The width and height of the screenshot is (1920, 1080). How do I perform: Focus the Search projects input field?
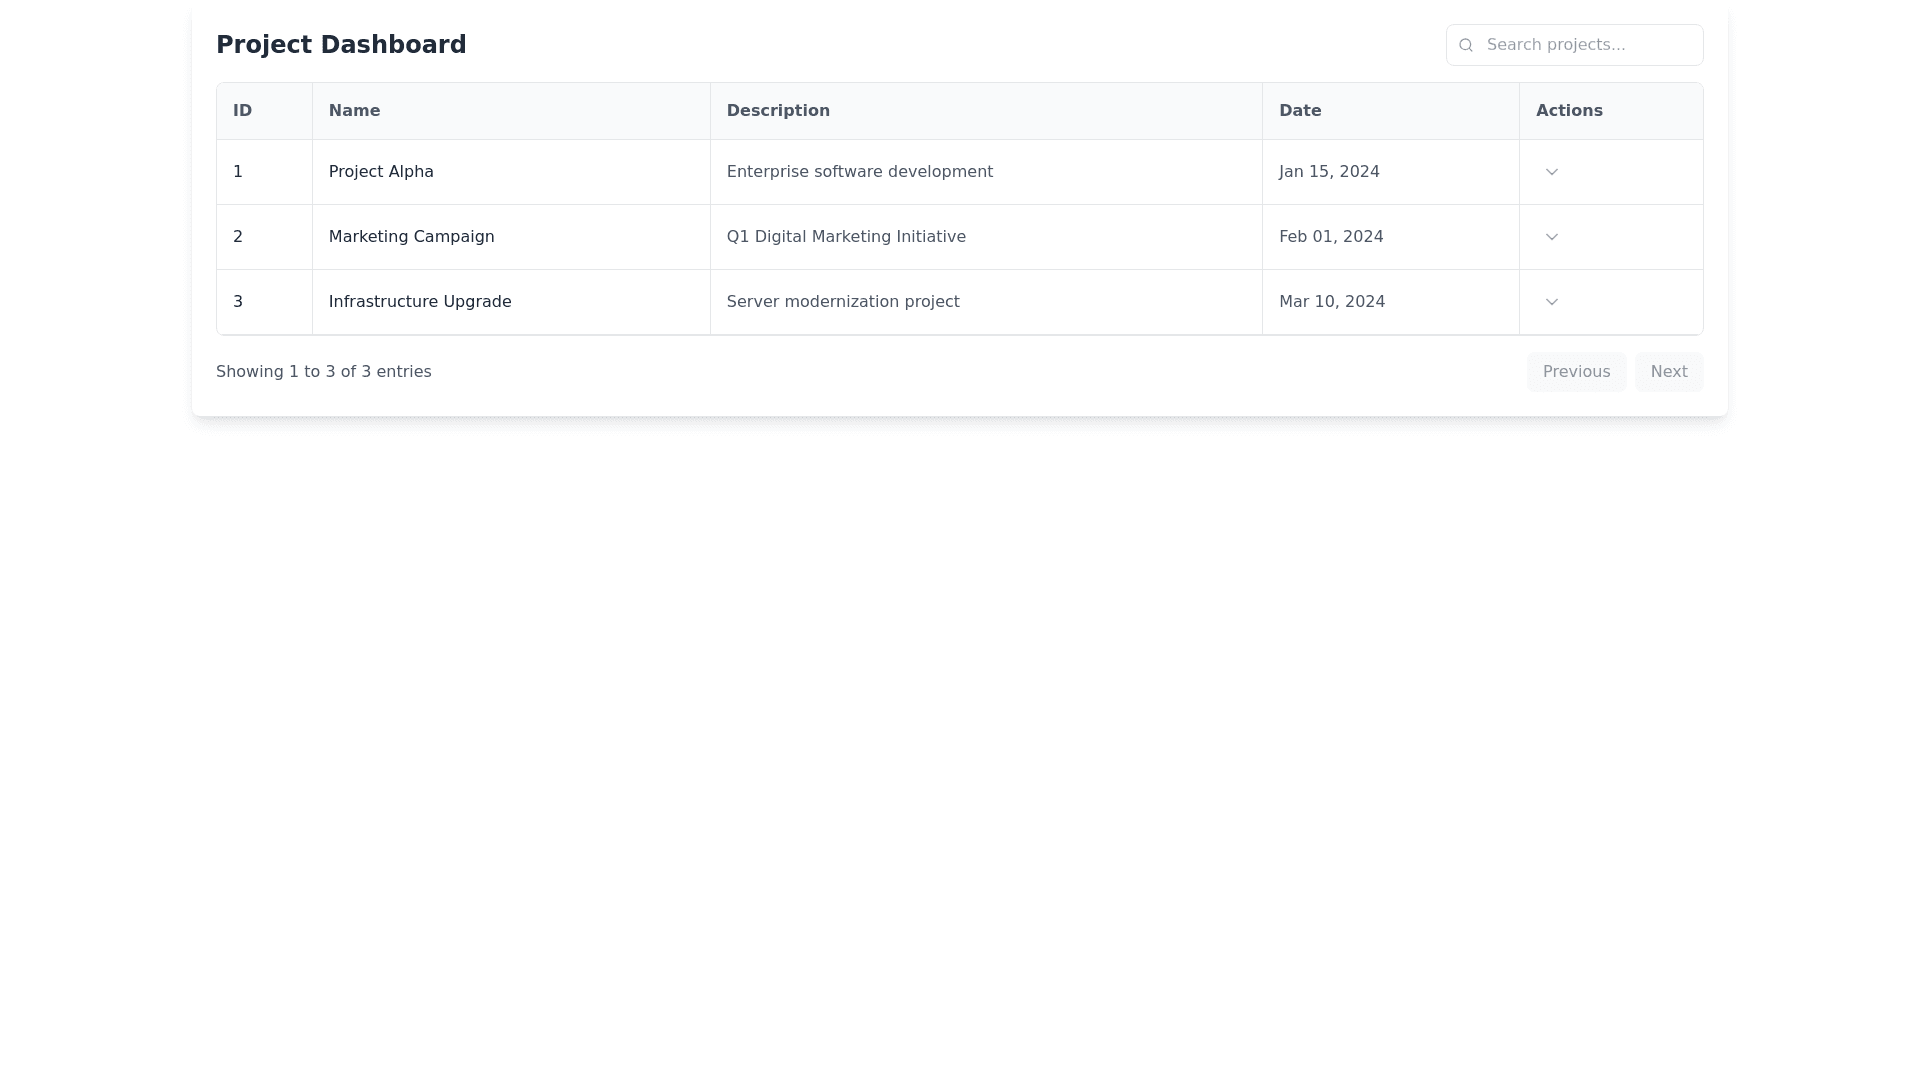coord(1588,45)
